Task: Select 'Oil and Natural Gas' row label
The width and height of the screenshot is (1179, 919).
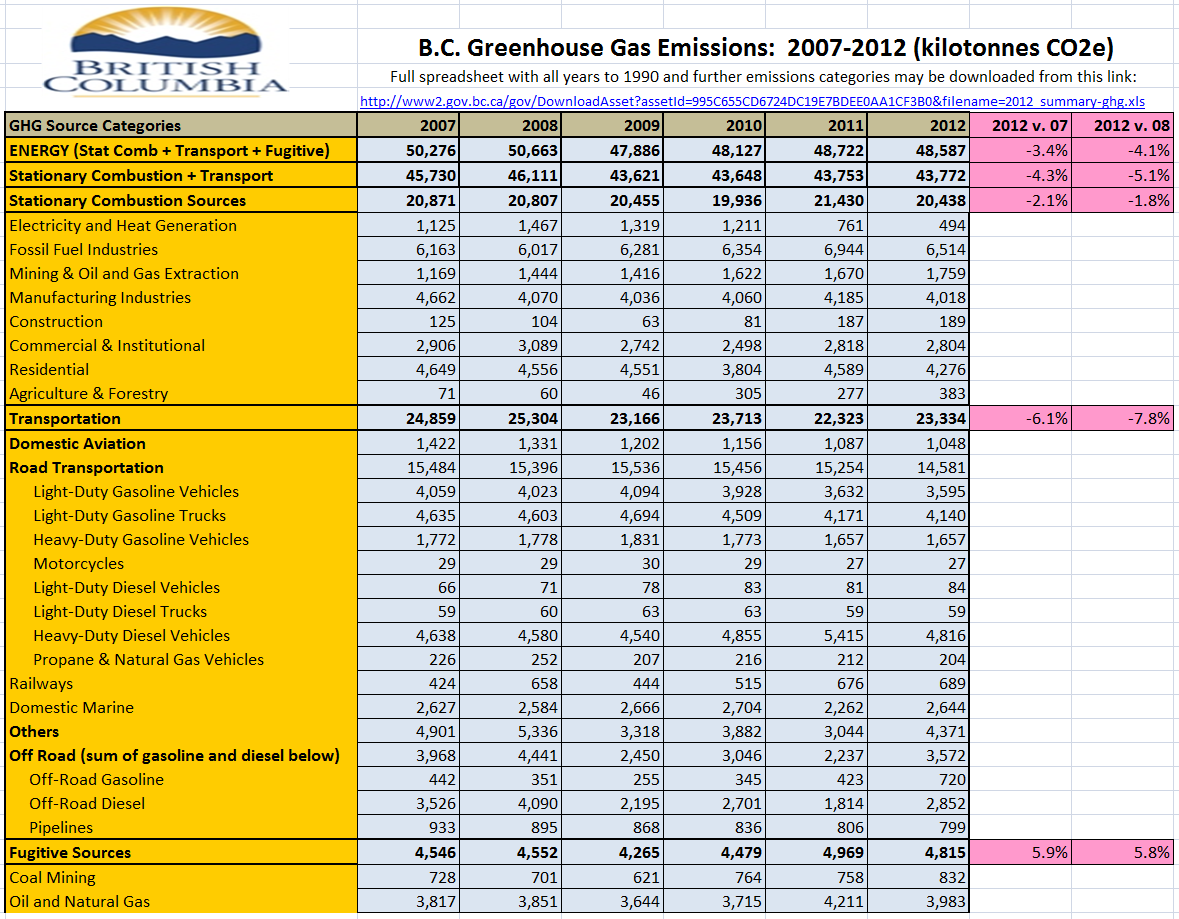Action: (x=181, y=902)
